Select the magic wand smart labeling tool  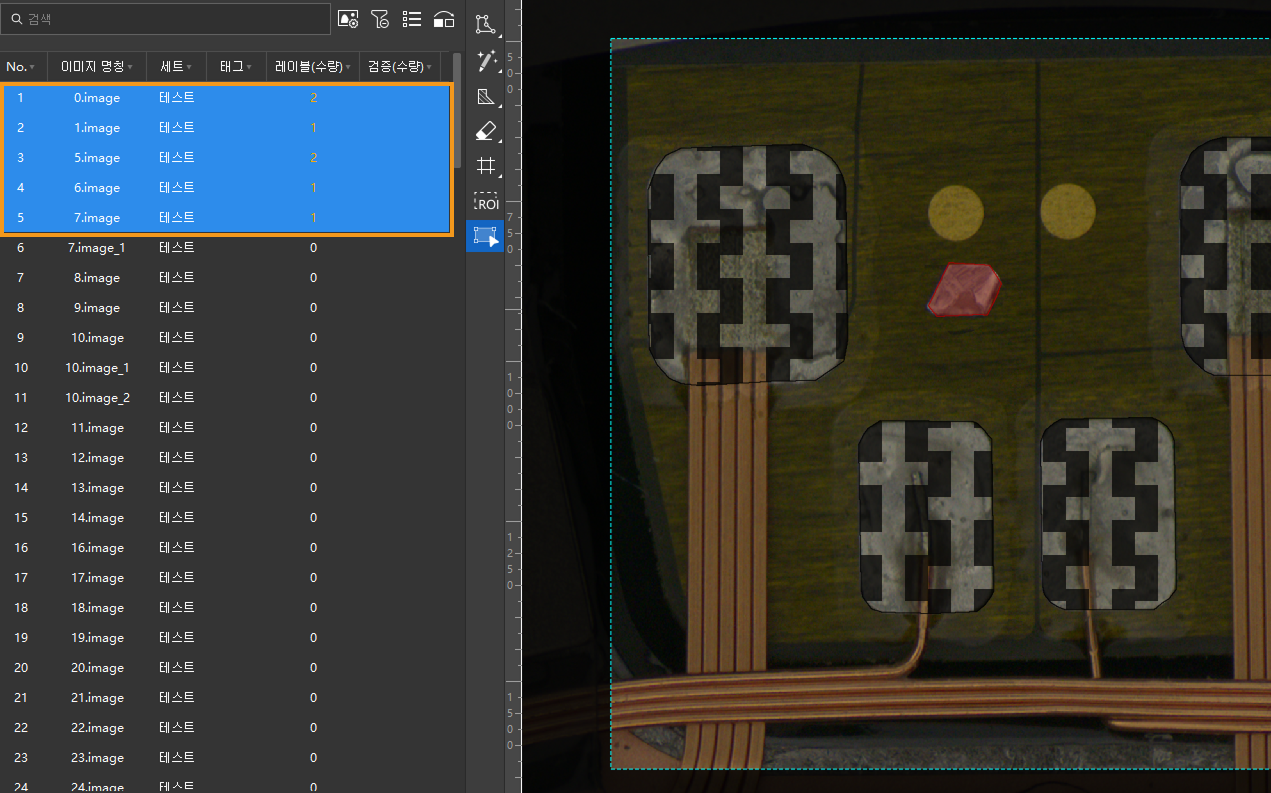(x=486, y=62)
